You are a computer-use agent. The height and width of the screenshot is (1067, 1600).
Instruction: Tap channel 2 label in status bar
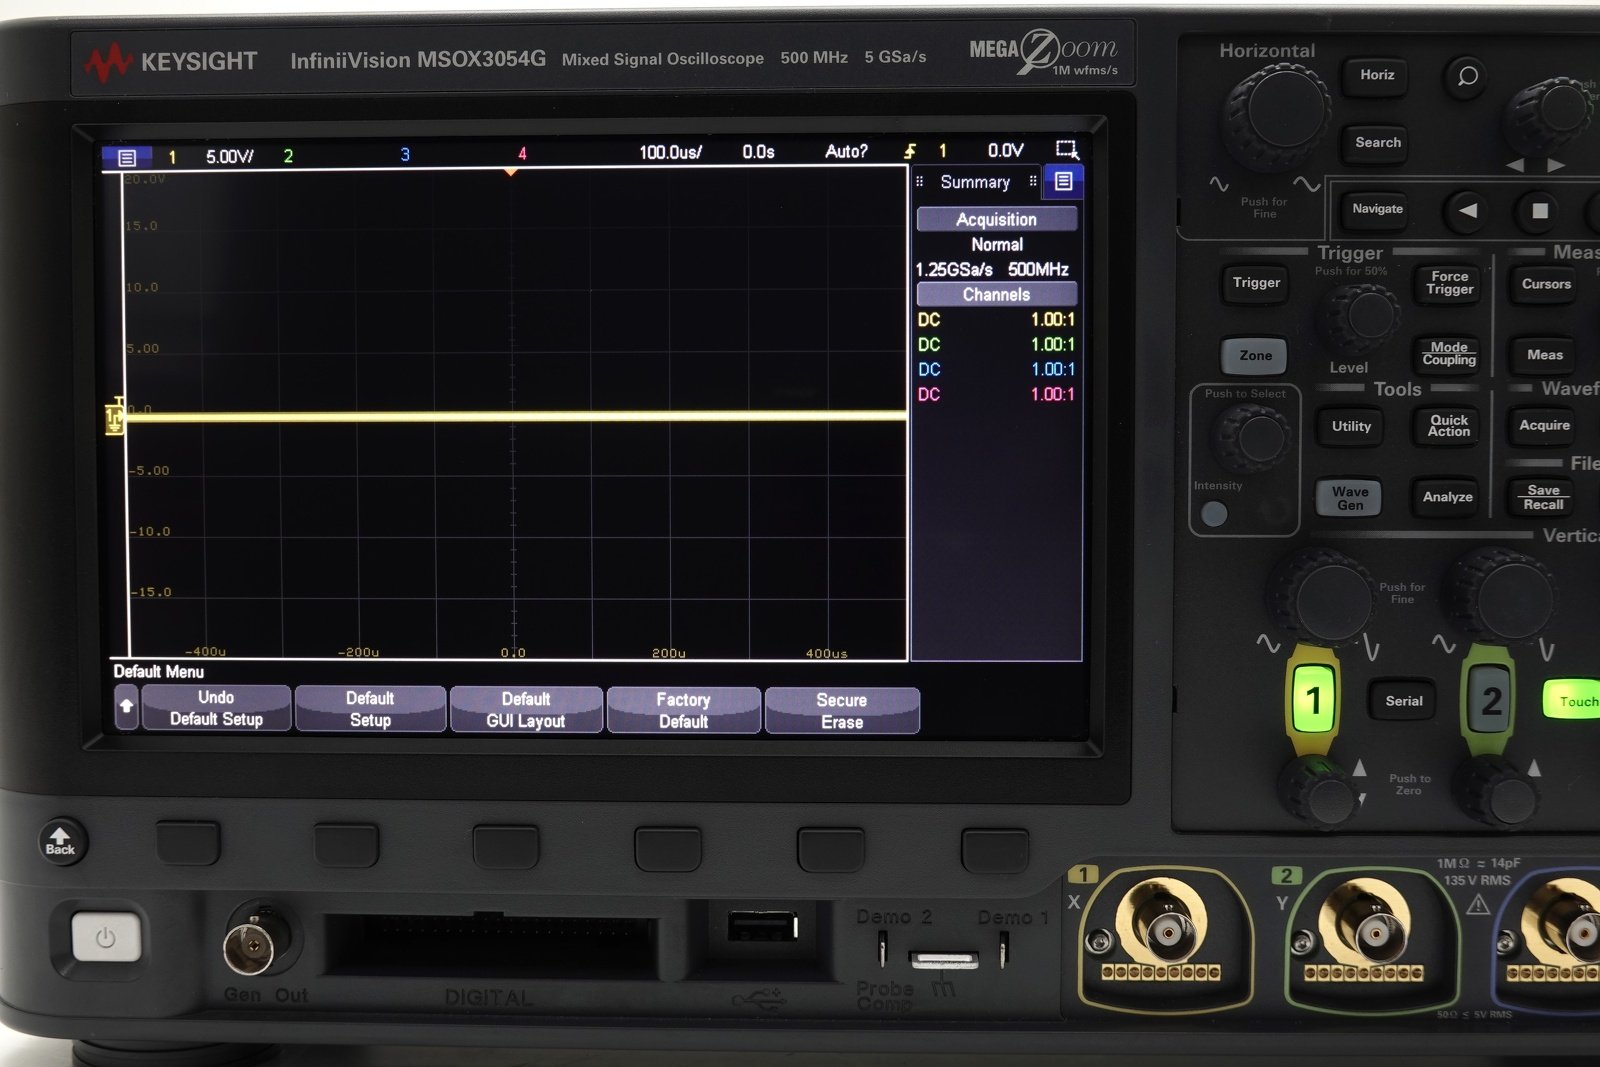tap(288, 156)
